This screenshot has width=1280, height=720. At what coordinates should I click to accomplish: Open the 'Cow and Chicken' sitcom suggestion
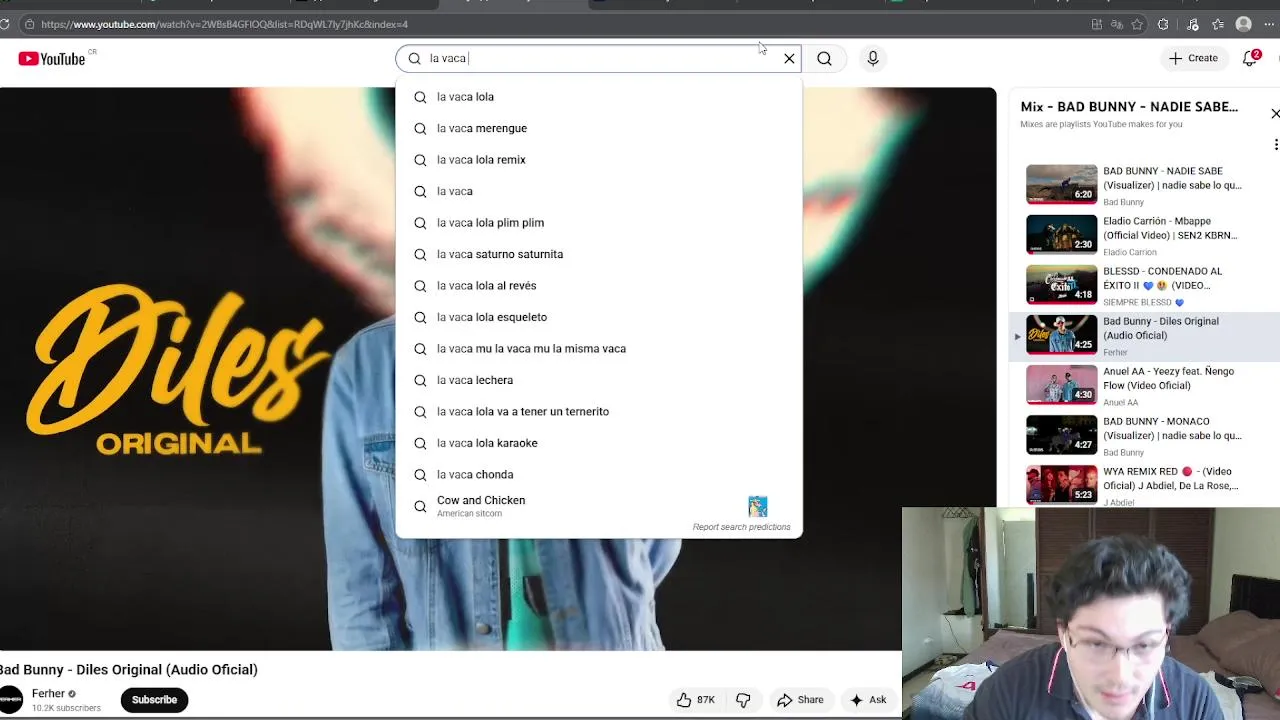click(599, 506)
